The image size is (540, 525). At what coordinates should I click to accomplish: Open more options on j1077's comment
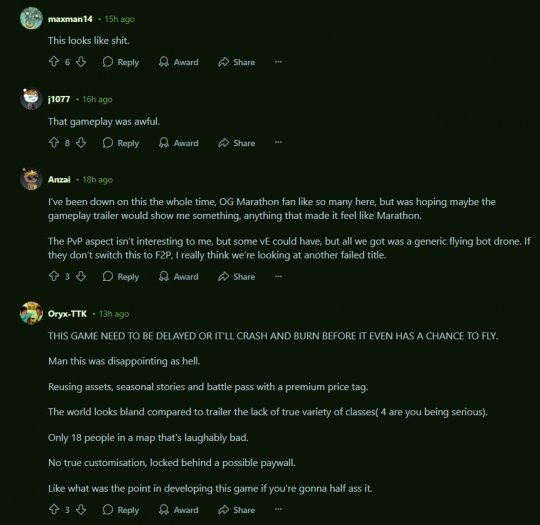[278, 143]
